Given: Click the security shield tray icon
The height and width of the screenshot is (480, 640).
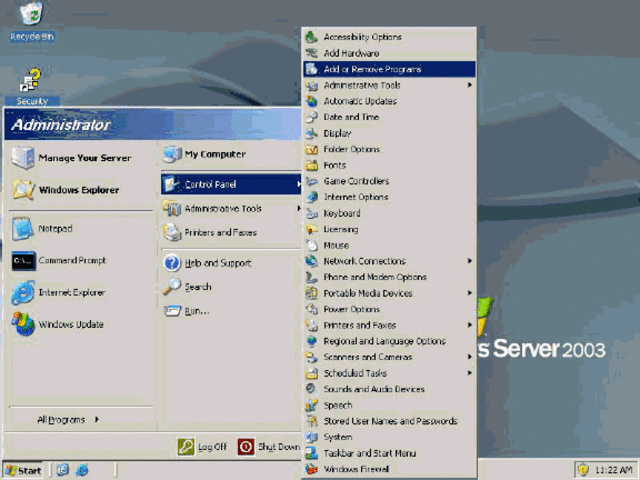Looking at the screenshot, I should 583,470.
